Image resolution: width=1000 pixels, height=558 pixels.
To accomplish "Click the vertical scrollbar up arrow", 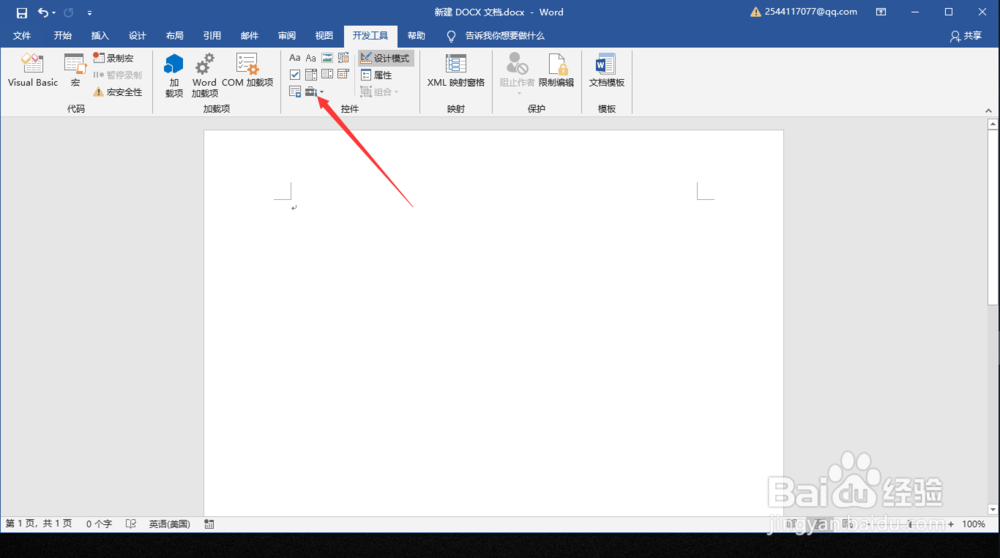I will 992,124.
